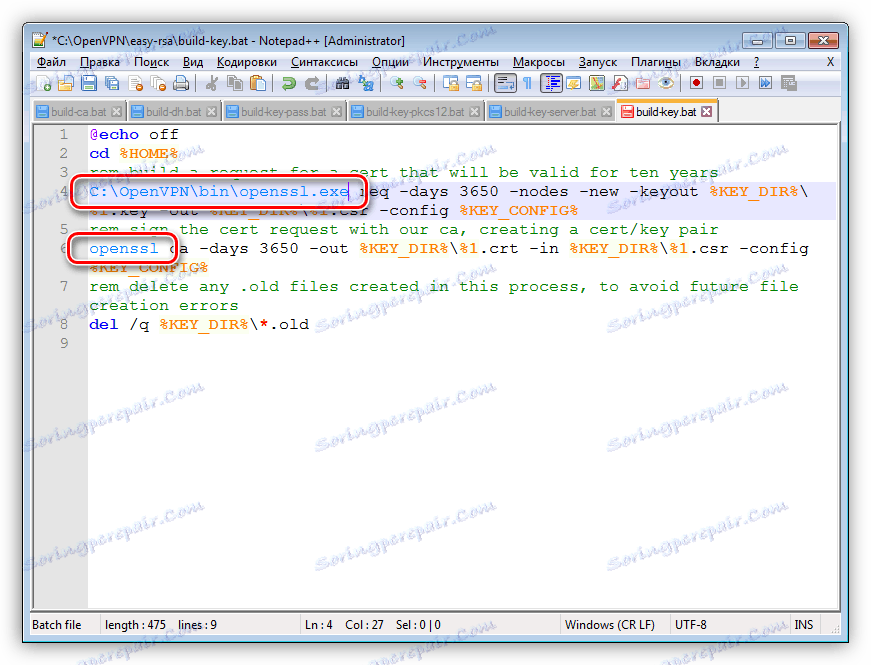871x665 pixels.
Task: Run macro multiple times
Action: tap(767, 84)
